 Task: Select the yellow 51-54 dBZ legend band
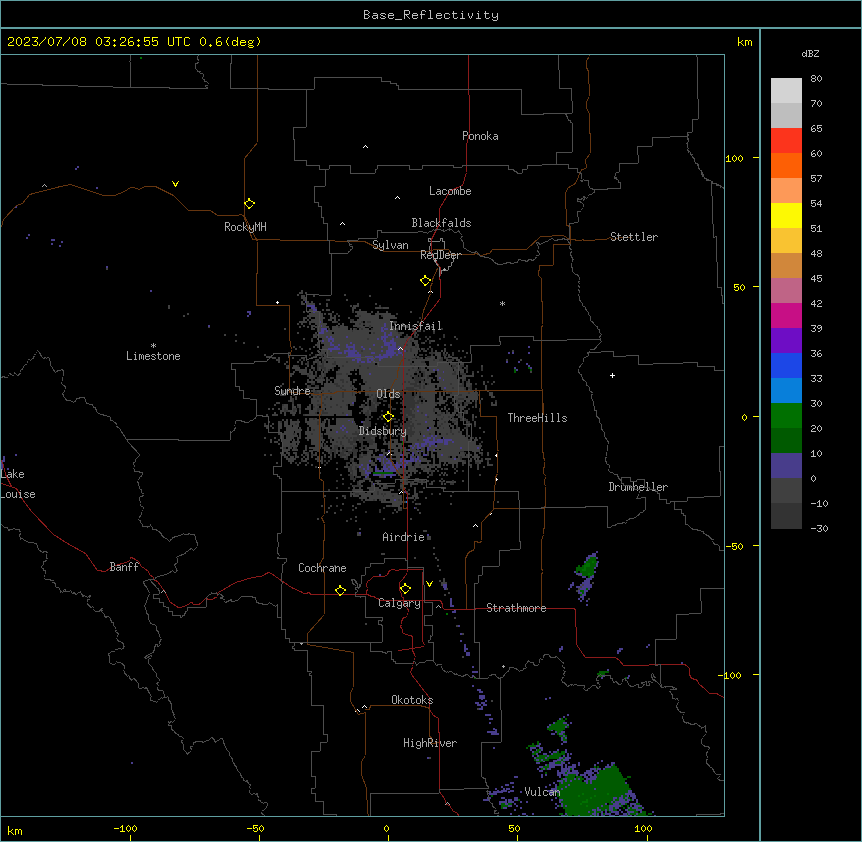786,215
